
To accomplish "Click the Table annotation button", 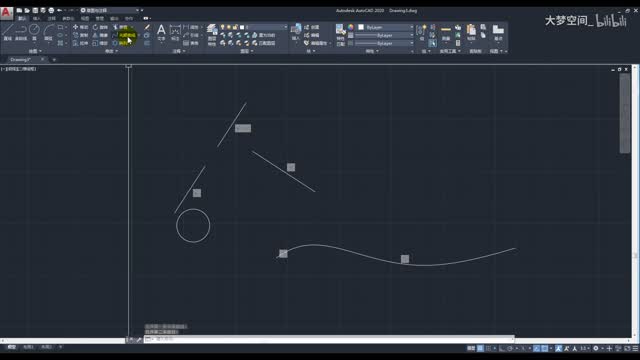I will (191, 43).
